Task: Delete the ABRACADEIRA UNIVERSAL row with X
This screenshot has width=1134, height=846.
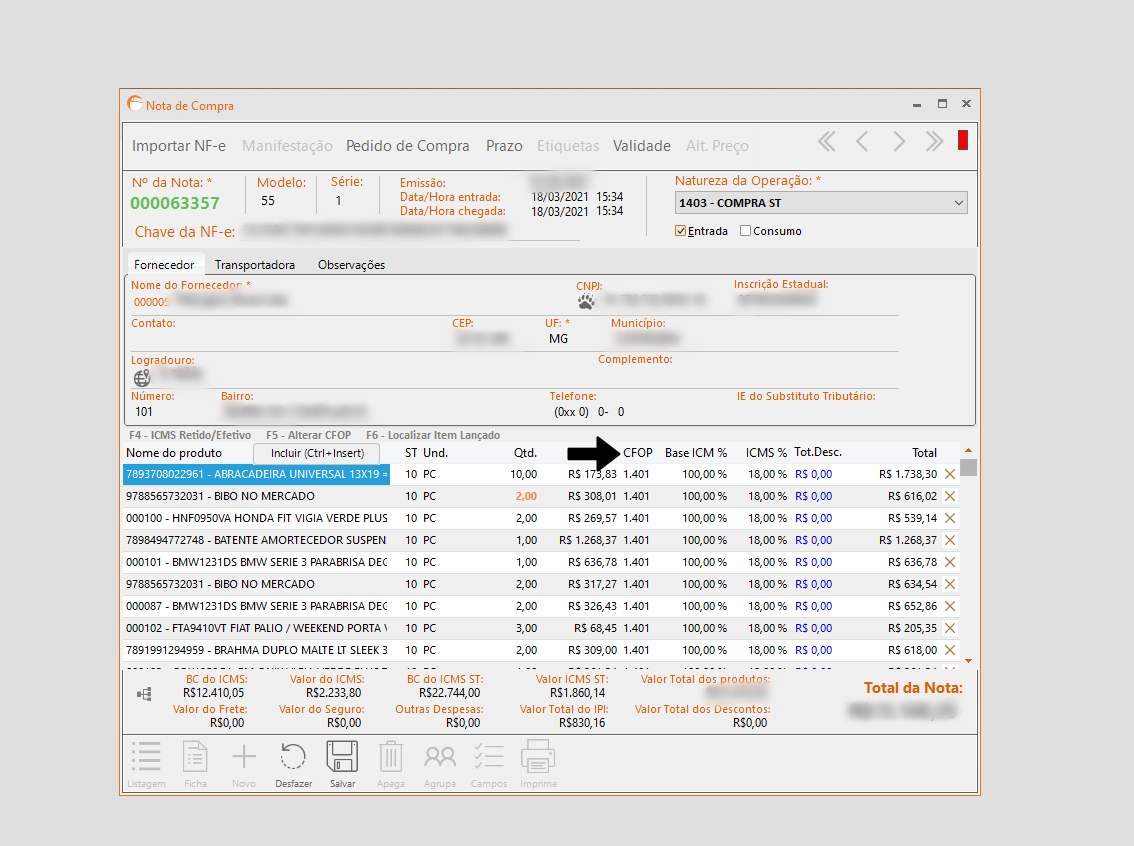Action: 950,474
